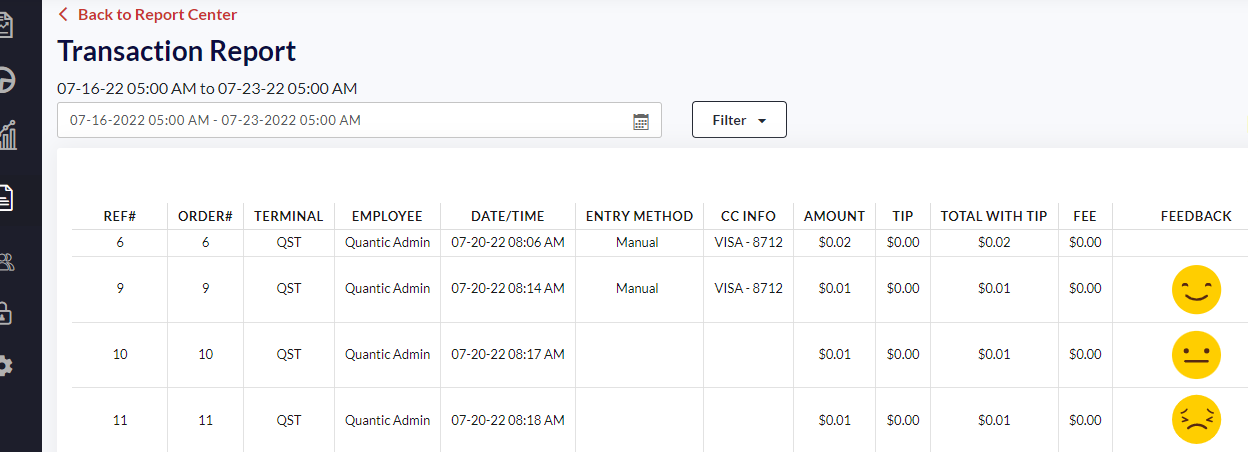Sort by the AMOUNT column header
This screenshot has width=1248, height=452.
click(x=834, y=216)
